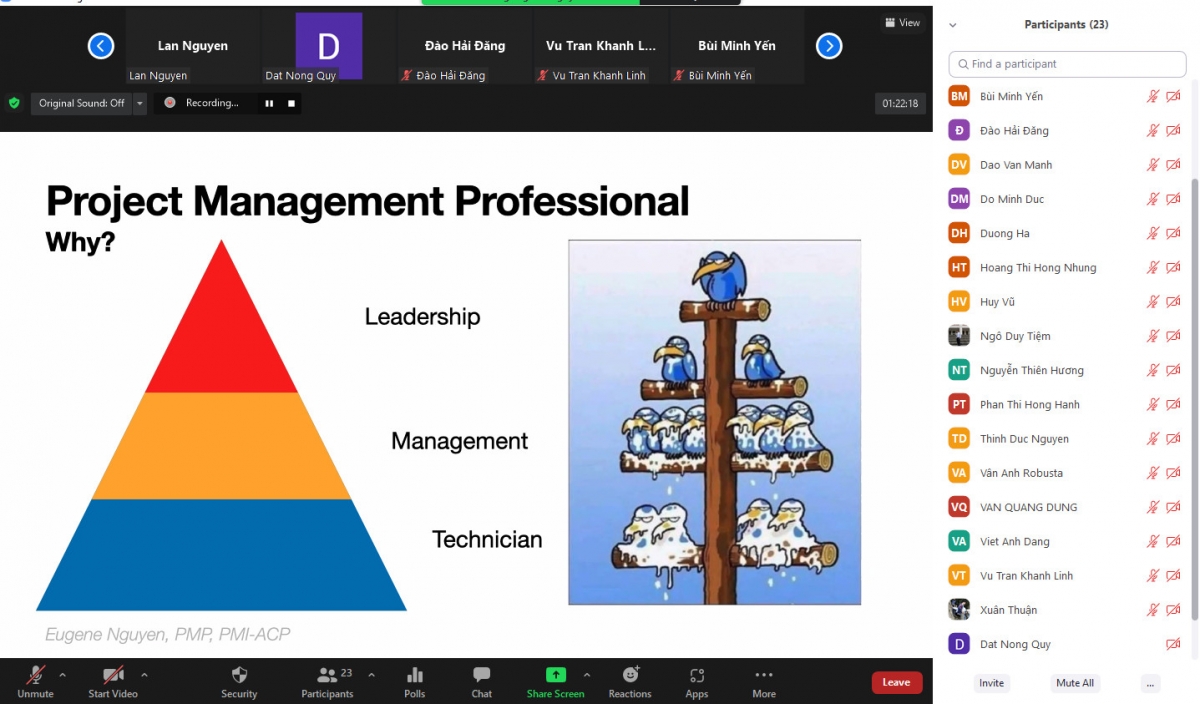Click the BM avatar of Bùi Minh Yến
The height and width of the screenshot is (704, 1200).
959,96
